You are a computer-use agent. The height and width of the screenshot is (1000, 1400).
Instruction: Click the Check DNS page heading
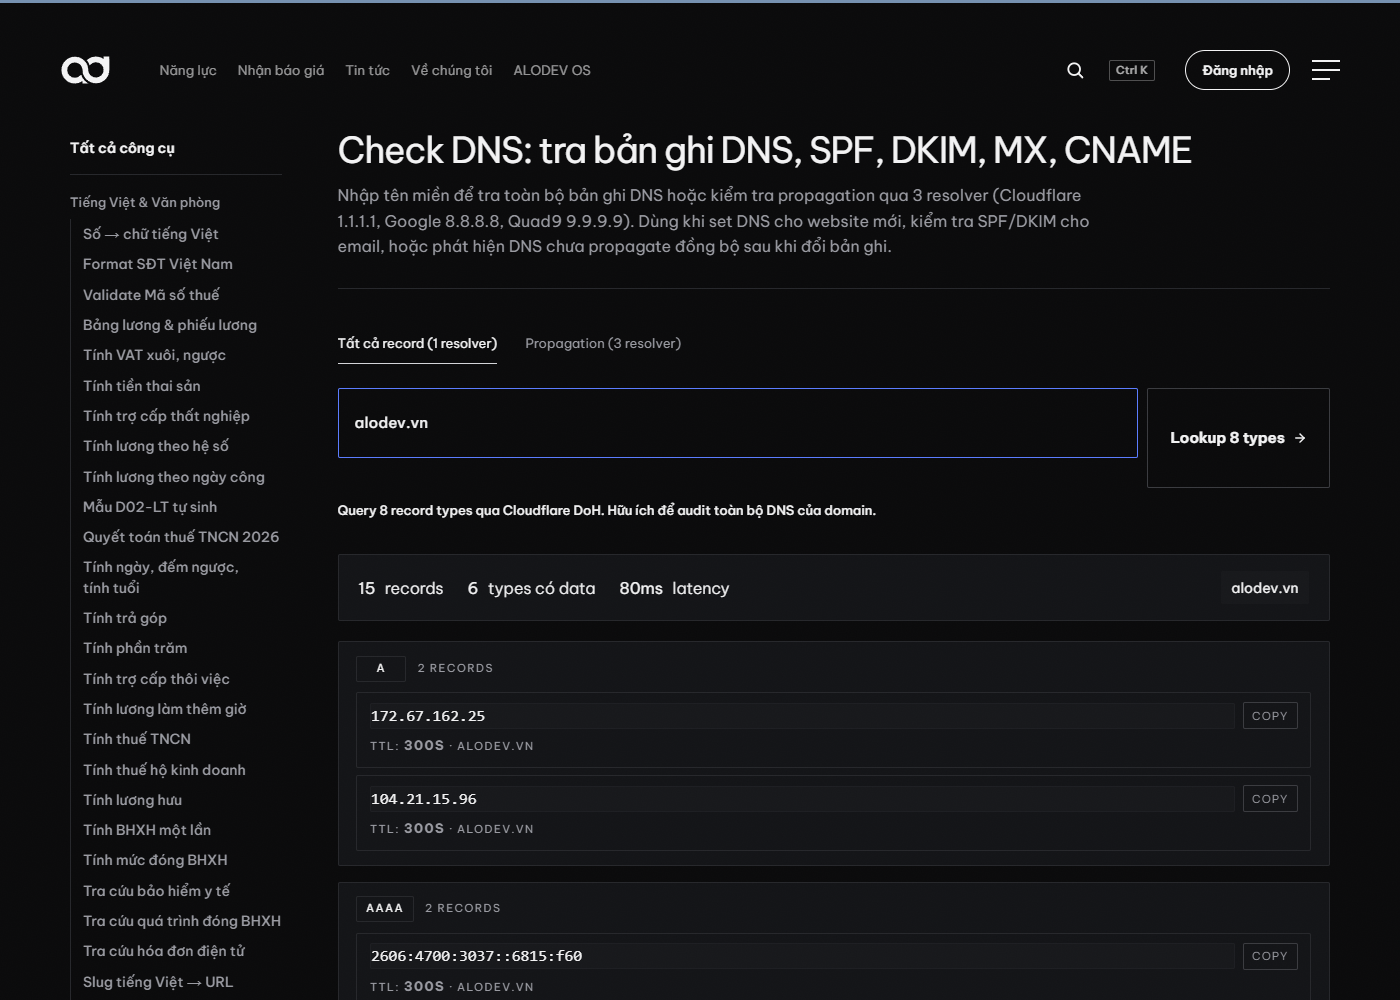[765, 150]
